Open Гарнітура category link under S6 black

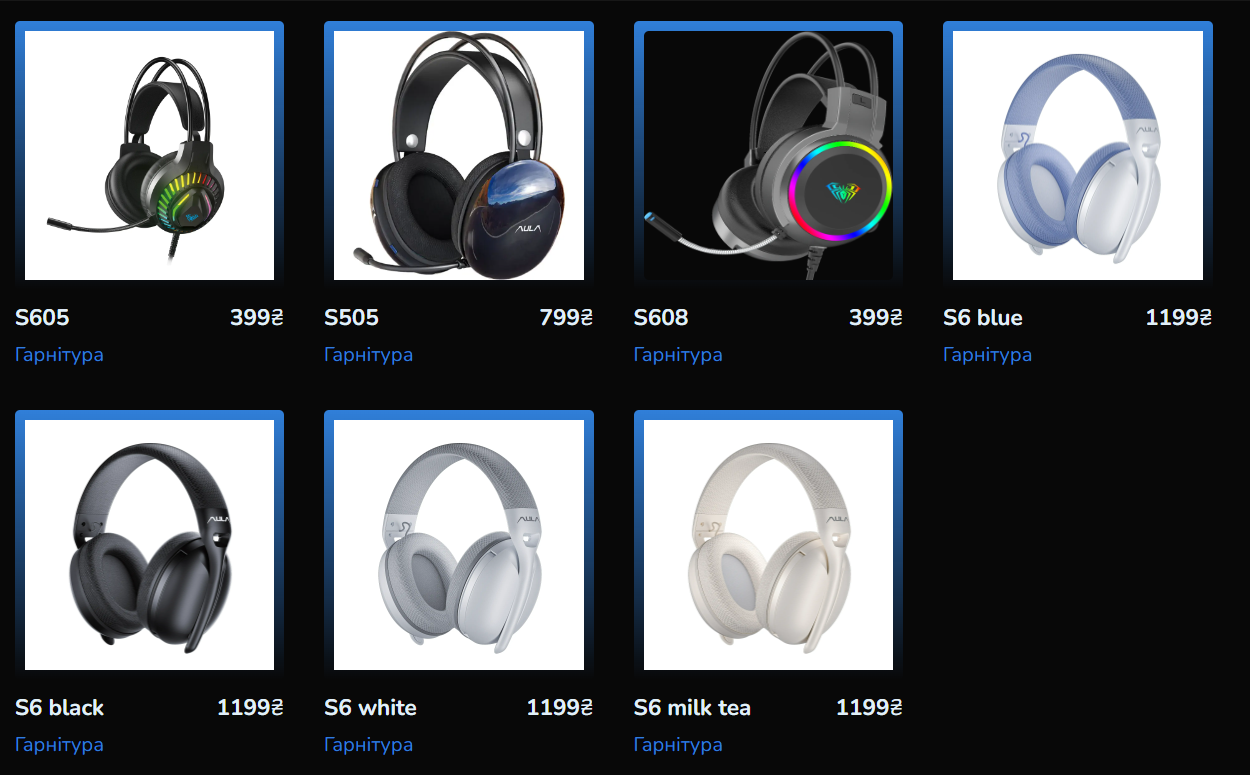59,745
